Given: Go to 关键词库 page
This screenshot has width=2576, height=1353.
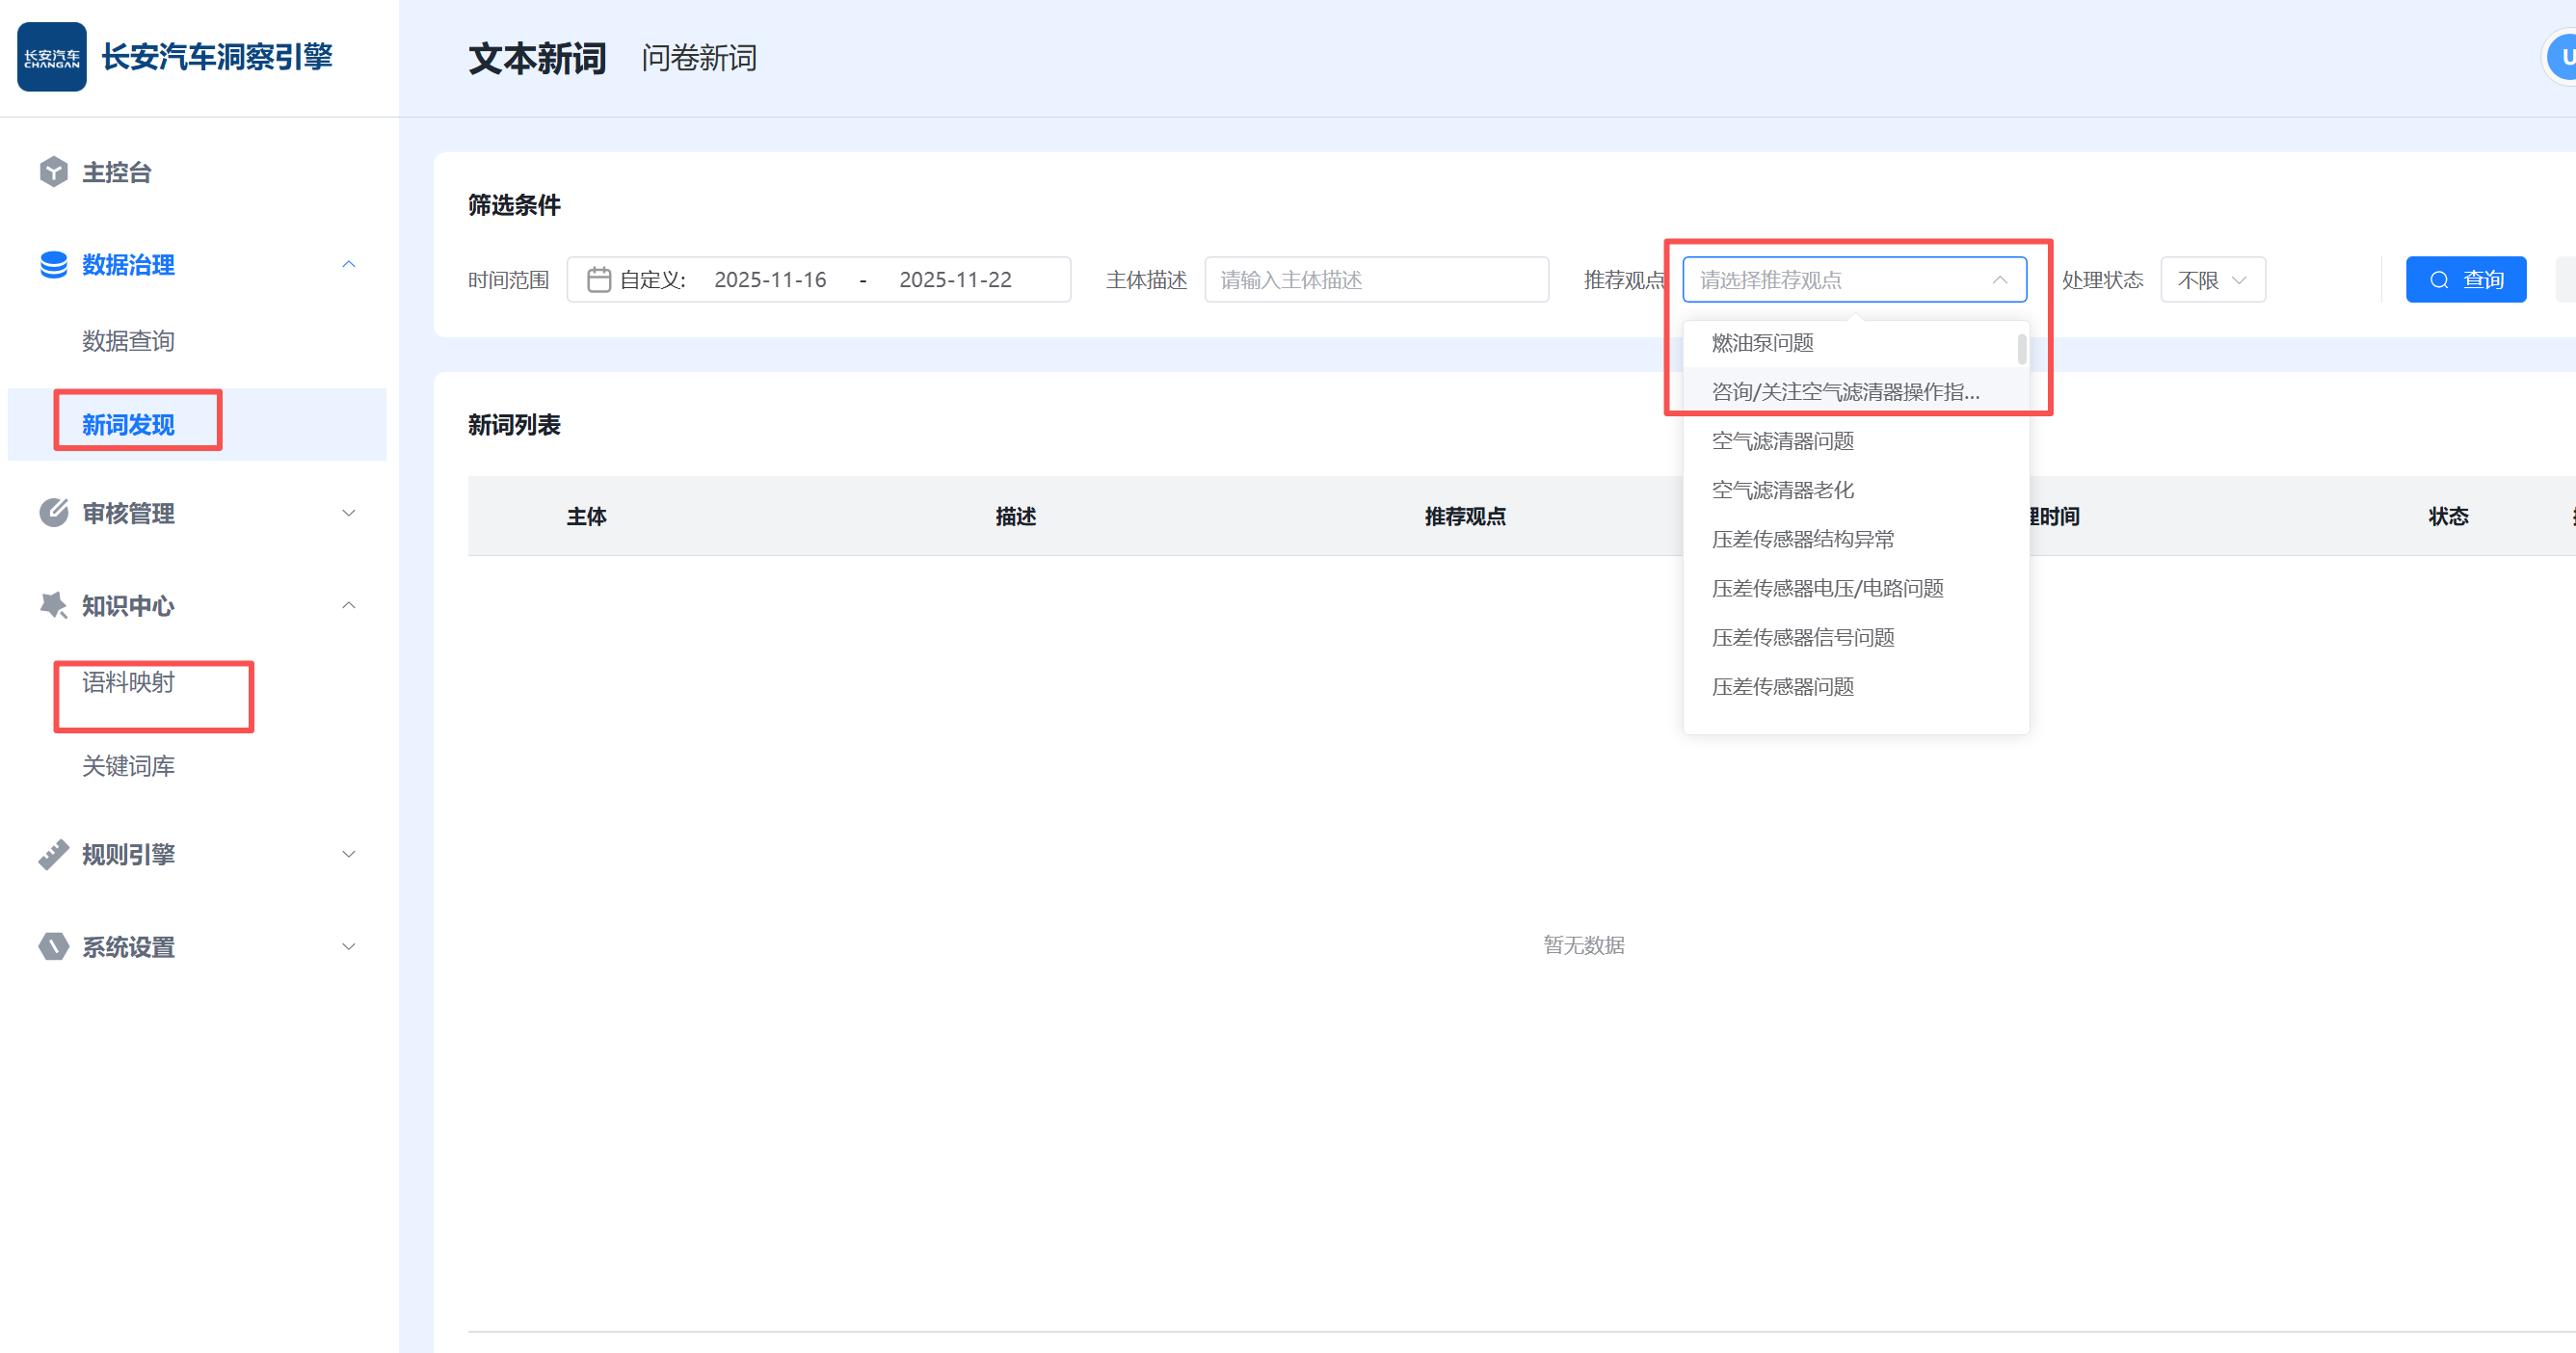Looking at the screenshot, I should pyautogui.click(x=128, y=766).
